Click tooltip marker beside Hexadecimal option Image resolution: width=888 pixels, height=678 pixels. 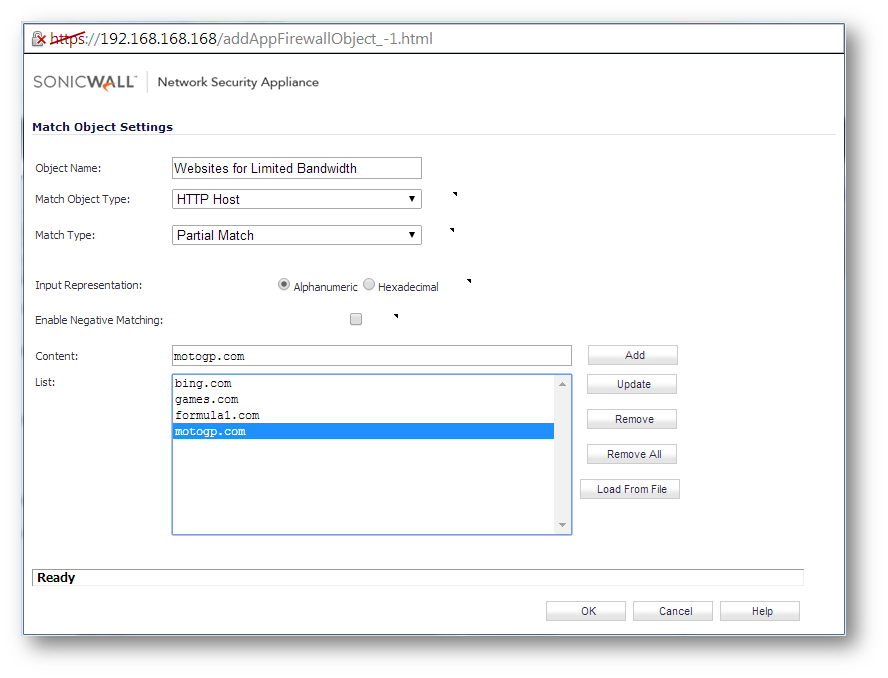pos(469,280)
